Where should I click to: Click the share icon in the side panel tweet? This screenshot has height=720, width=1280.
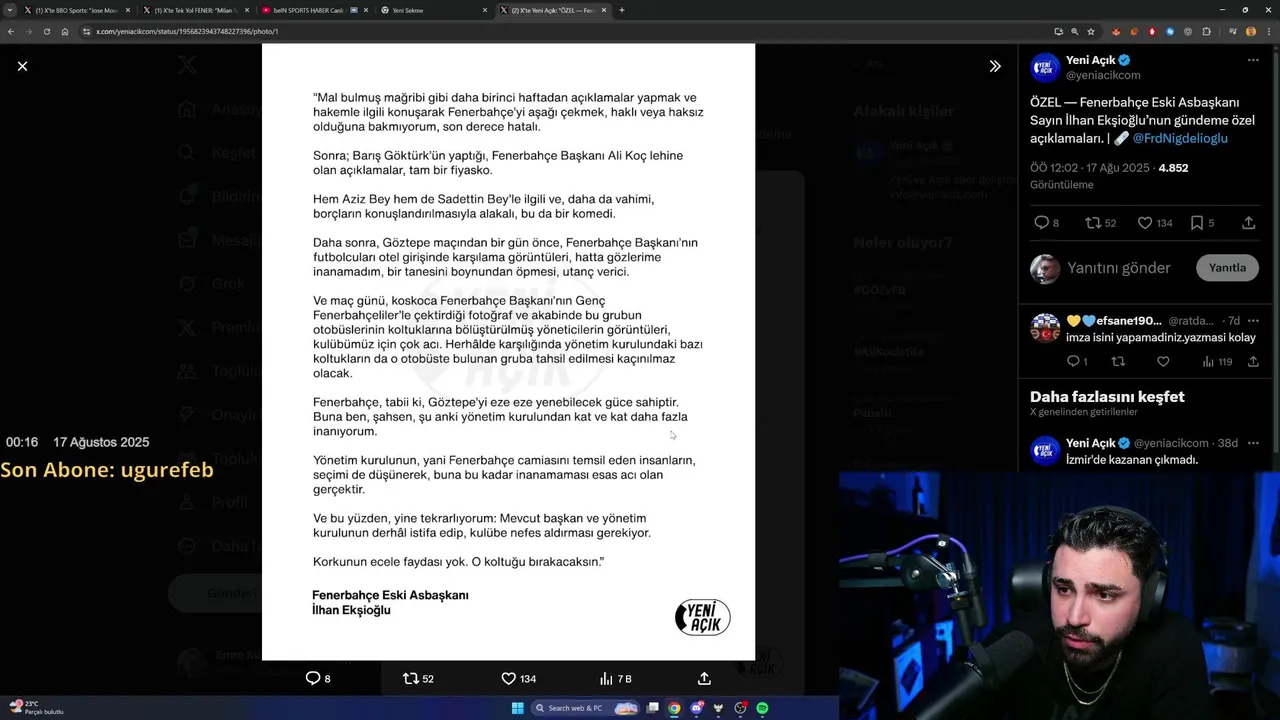point(1248,223)
